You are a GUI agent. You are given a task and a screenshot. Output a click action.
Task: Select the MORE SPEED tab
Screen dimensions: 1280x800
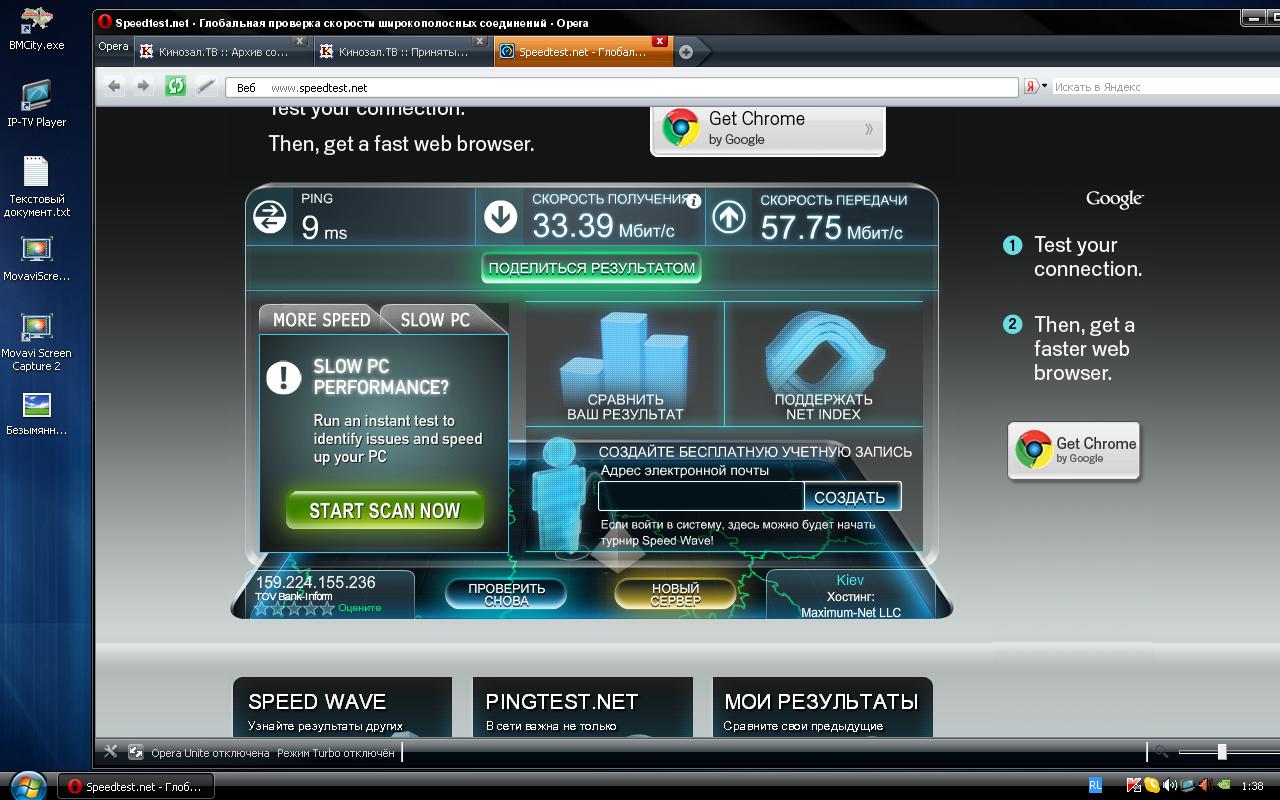pyautogui.click(x=321, y=319)
